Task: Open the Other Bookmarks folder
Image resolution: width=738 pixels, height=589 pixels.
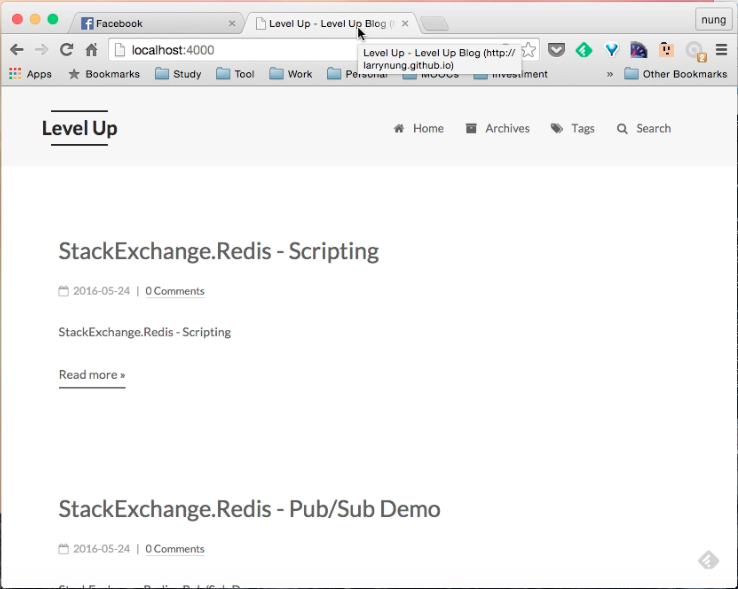Action: pos(676,74)
